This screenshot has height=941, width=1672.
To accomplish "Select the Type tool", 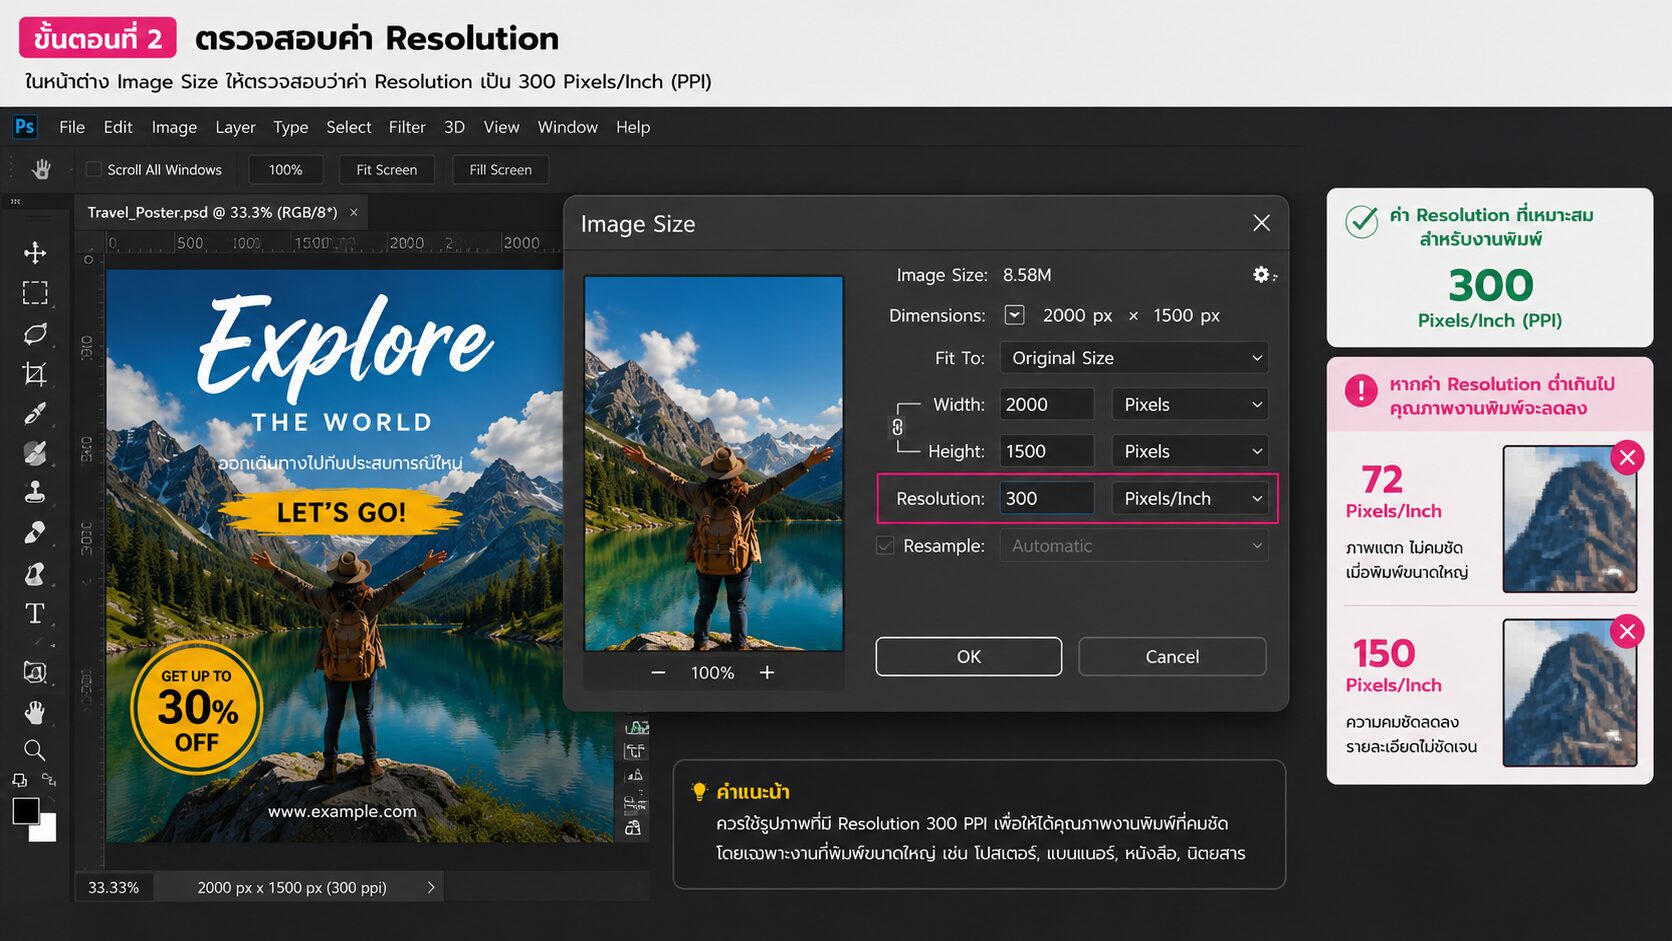I will coord(35,613).
